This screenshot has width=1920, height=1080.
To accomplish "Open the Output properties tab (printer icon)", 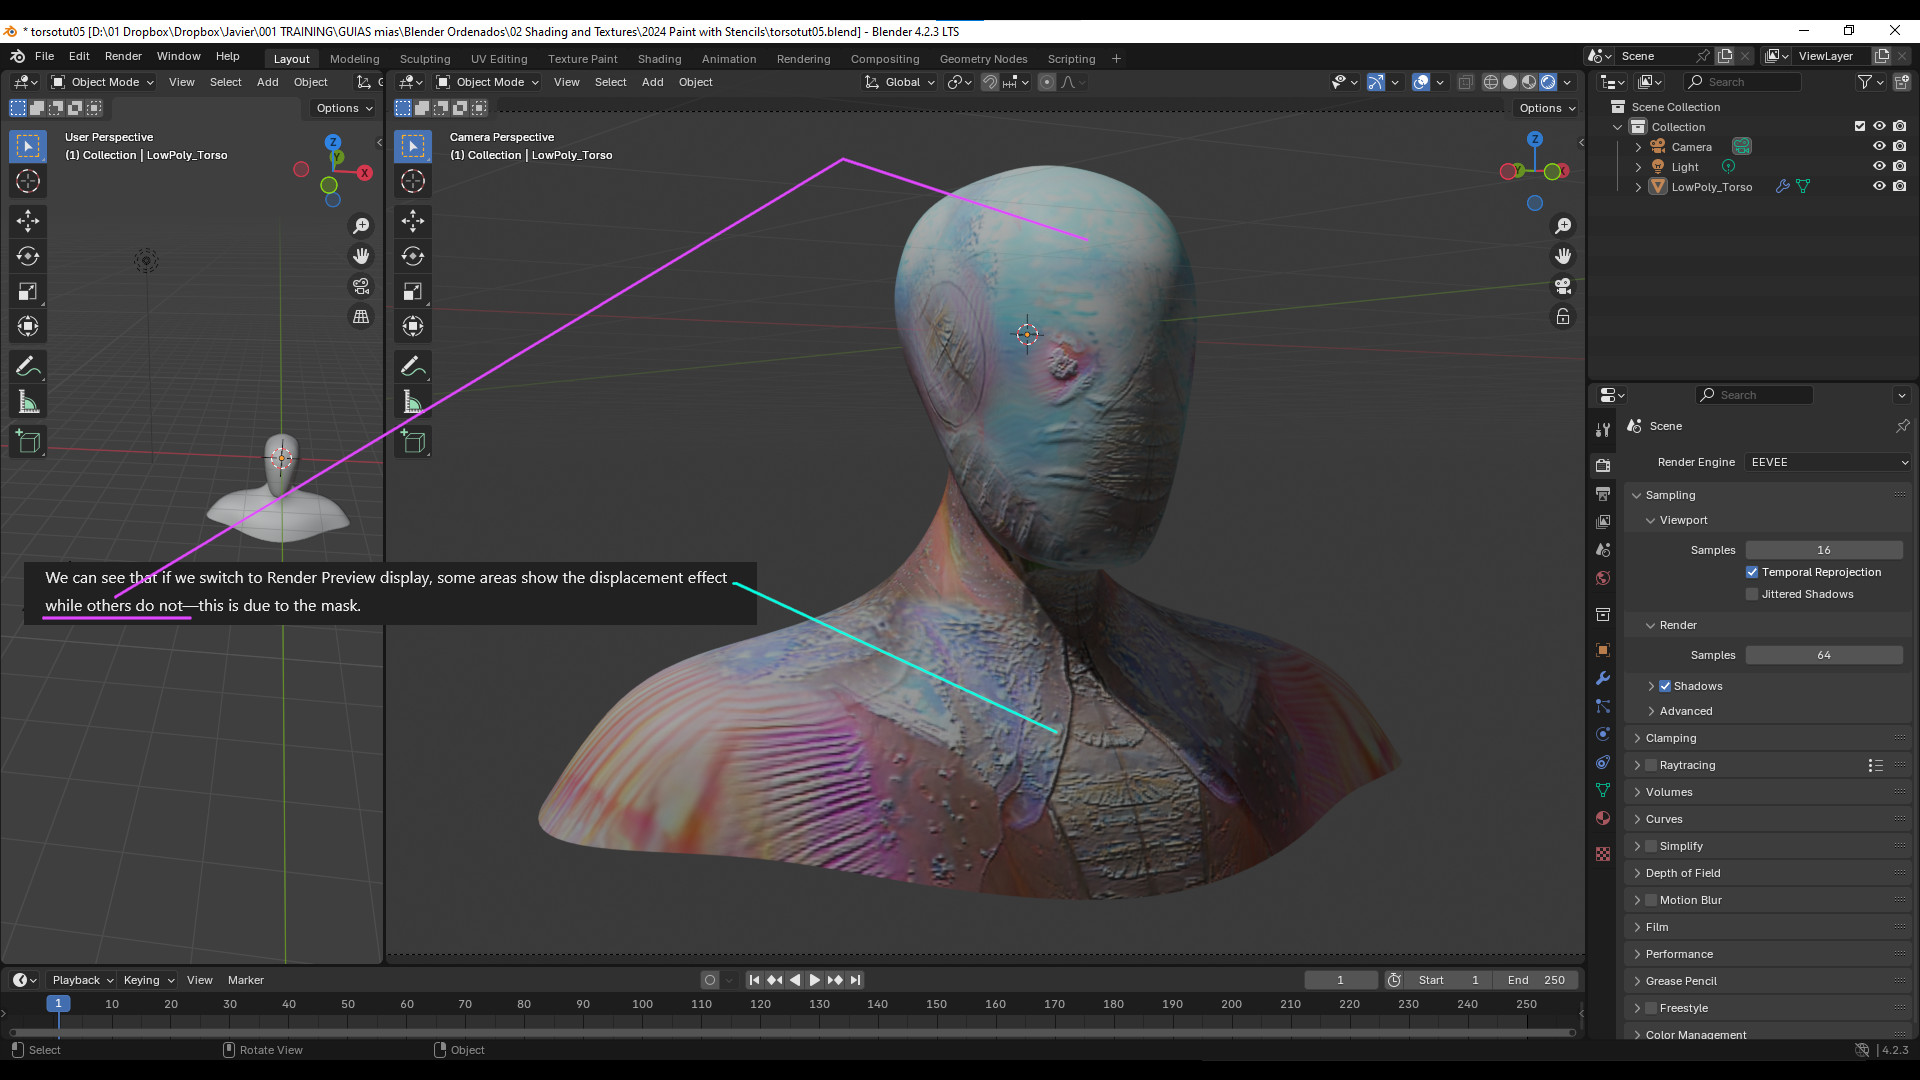I will pyautogui.click(x=1603, y=494).
